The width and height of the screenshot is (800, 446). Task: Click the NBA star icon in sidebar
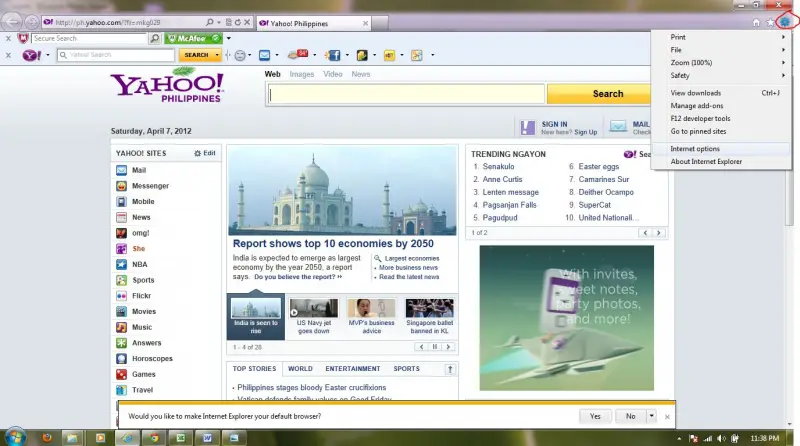[x=121, y=264]
